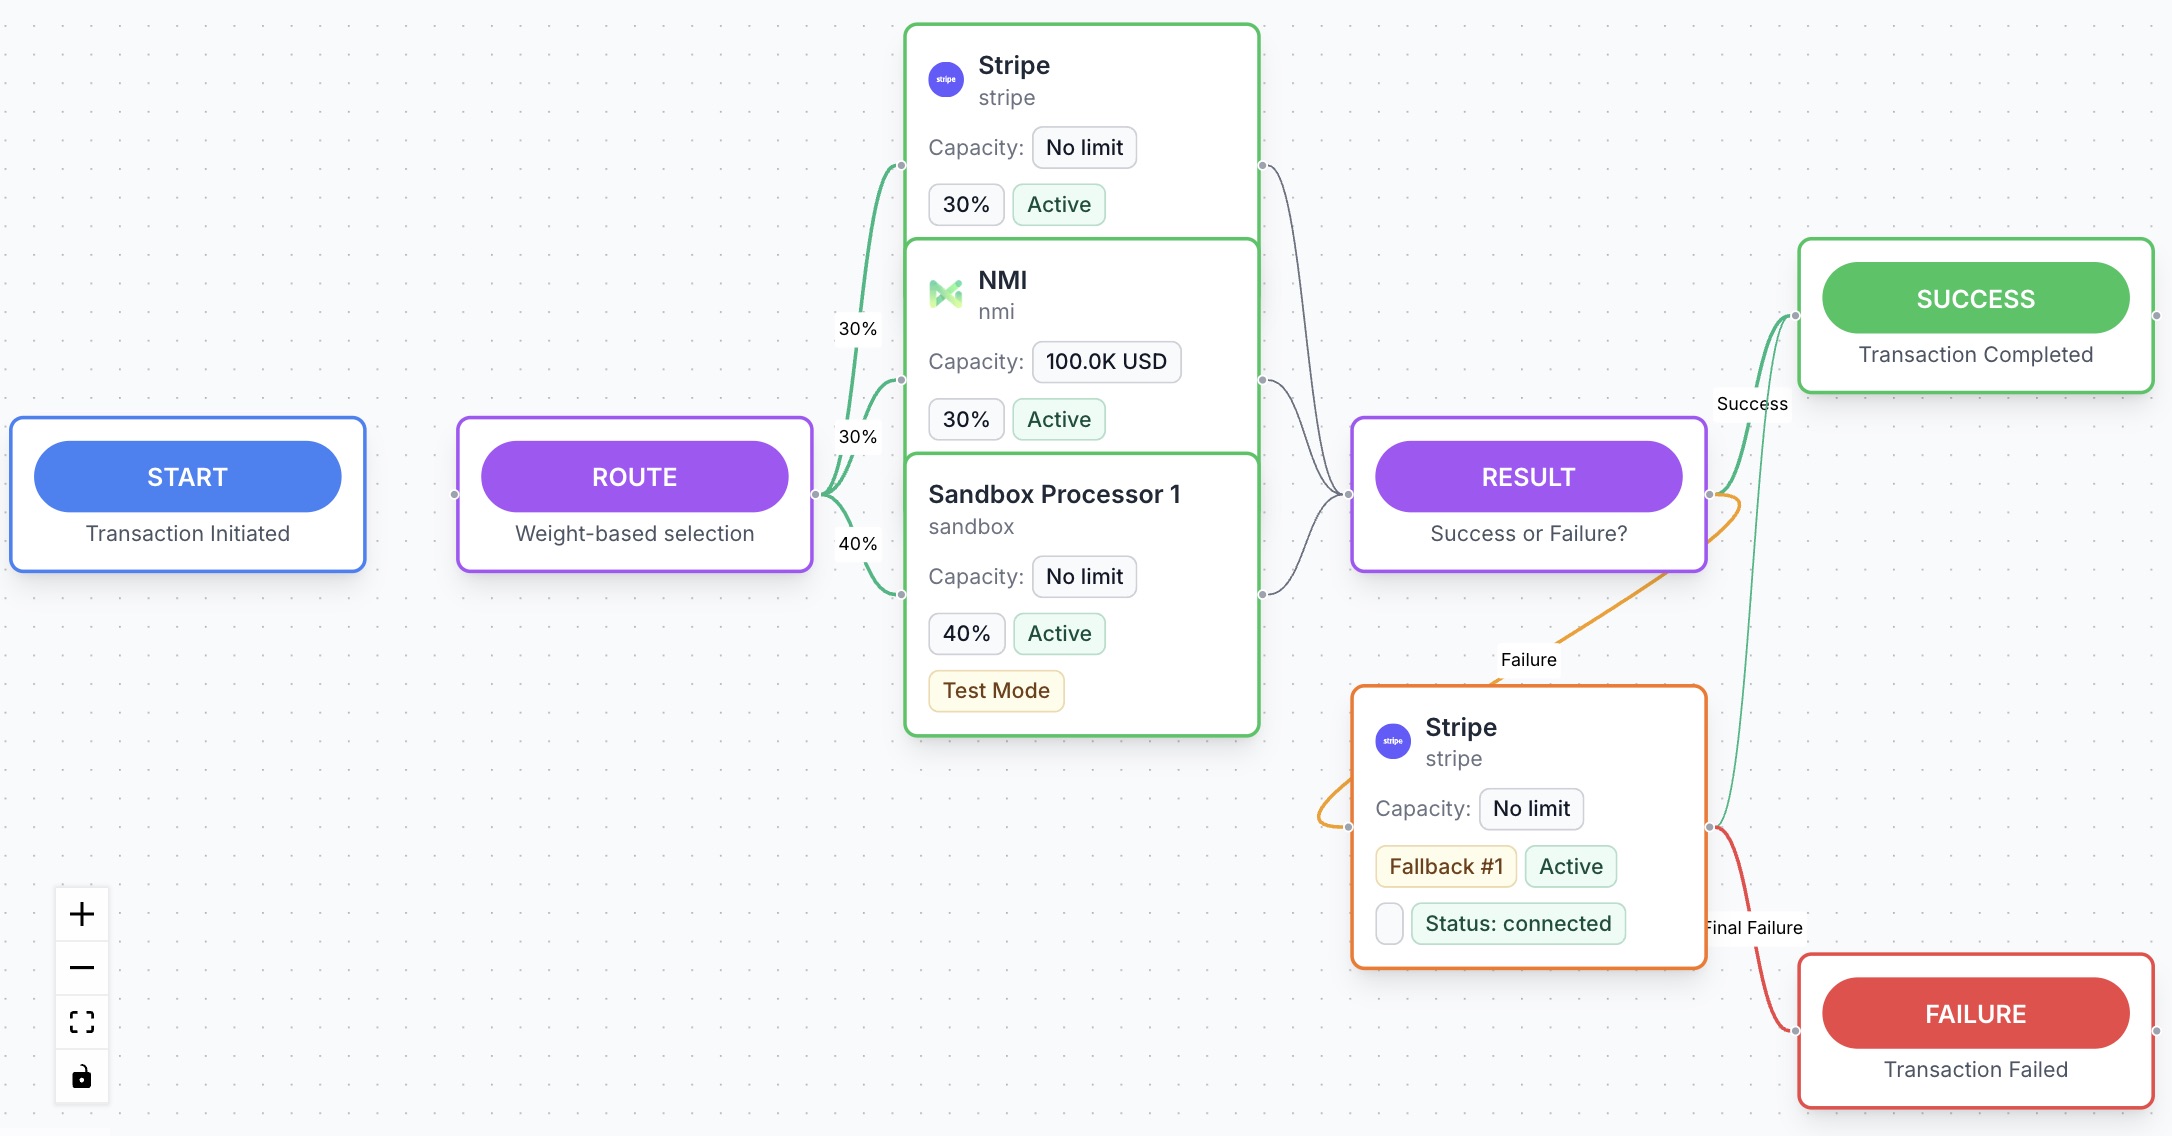Click the sandbox subtitle under Sandbox Processor 1
The image size is (2172, 1136).
pos(971,527)
